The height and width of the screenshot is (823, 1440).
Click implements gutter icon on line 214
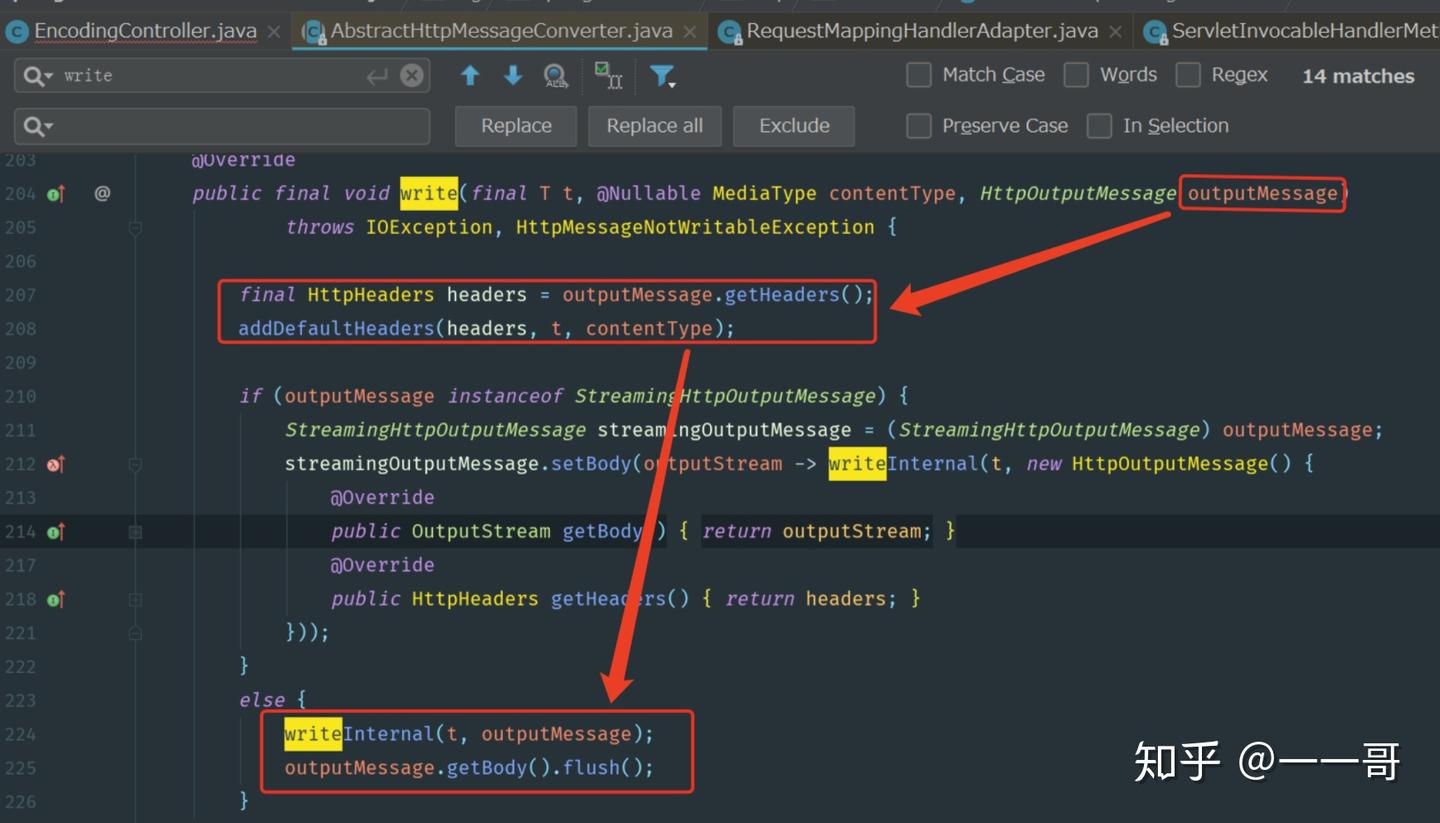coord(56,532)
